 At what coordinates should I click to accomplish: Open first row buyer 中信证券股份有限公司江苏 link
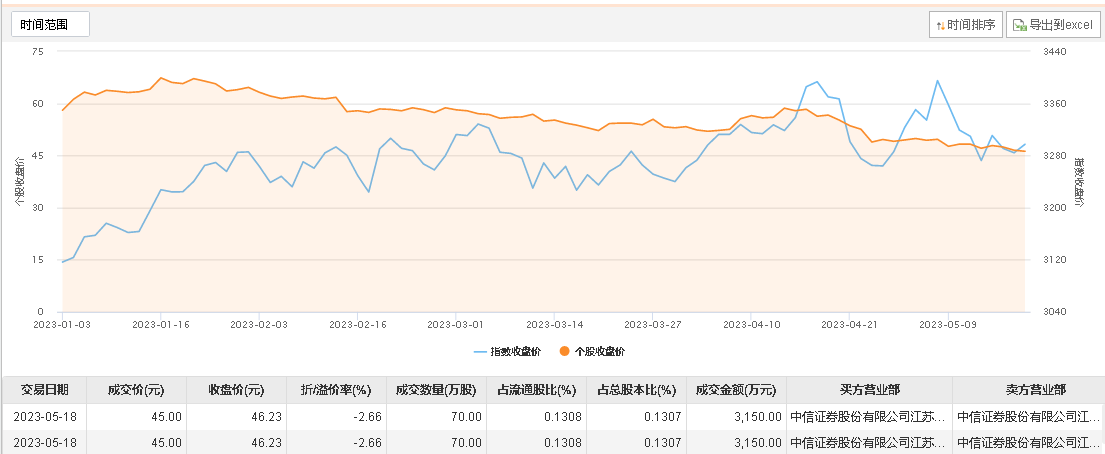867,417
